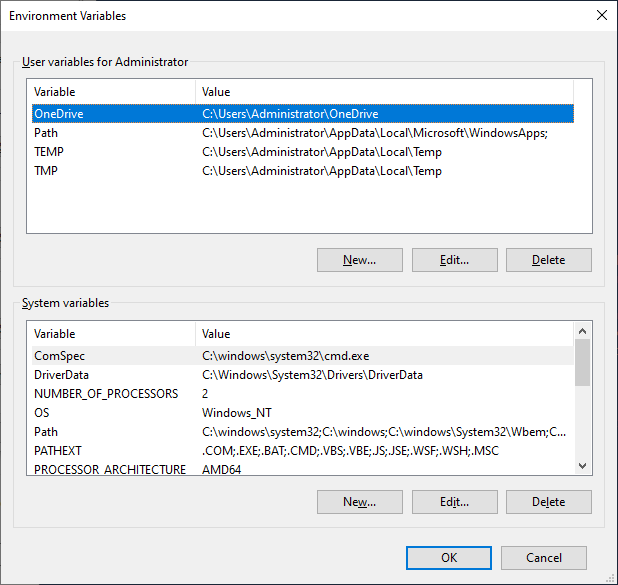Create a new system variable with New...
Screen dimensions: 618x585
[x=359, y=502]
